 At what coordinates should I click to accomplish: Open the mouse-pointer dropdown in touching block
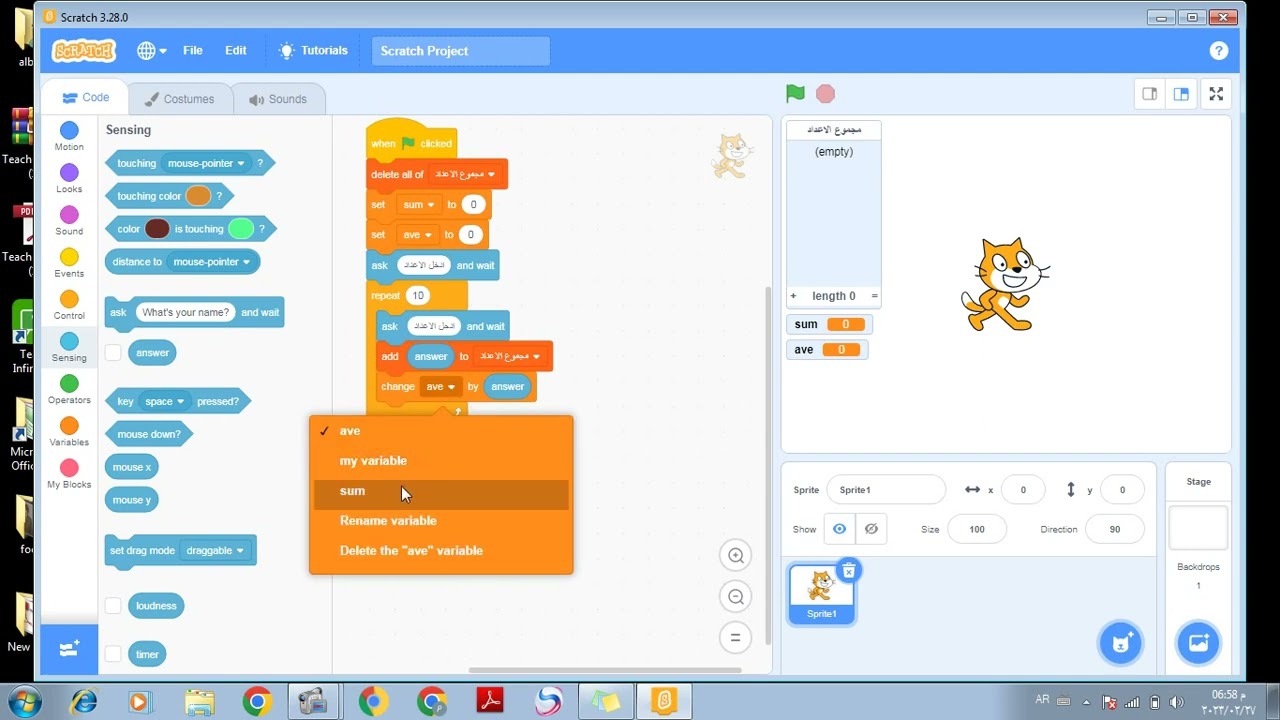click(x=206, y=163)
